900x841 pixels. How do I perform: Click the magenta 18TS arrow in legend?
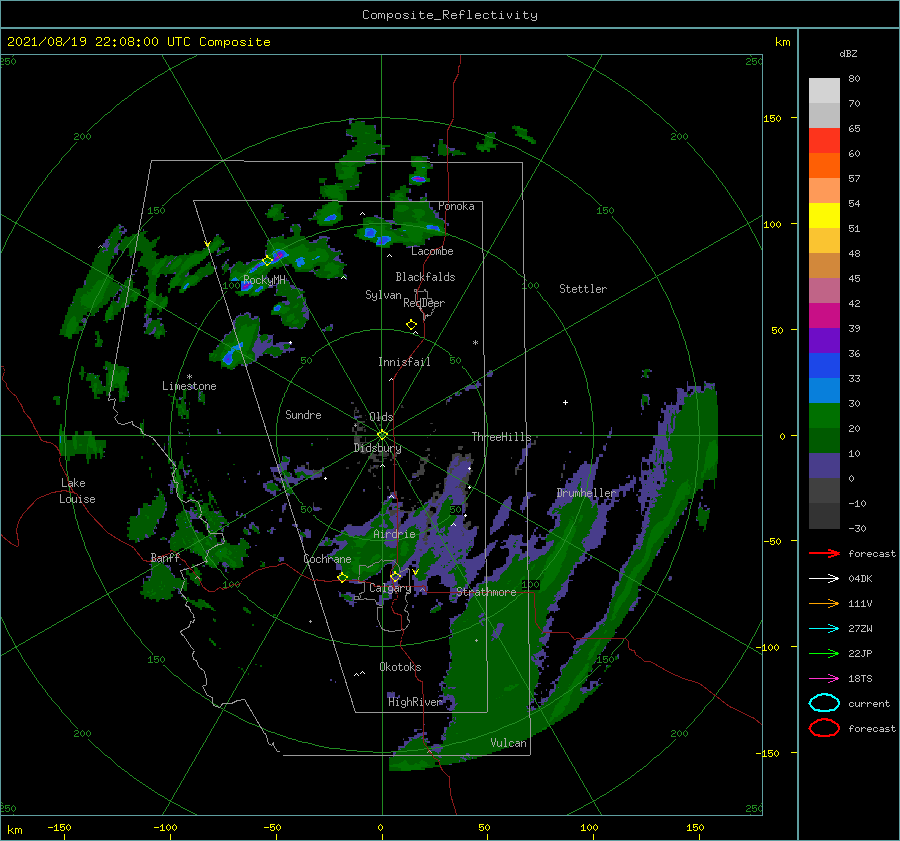[824, 679]
